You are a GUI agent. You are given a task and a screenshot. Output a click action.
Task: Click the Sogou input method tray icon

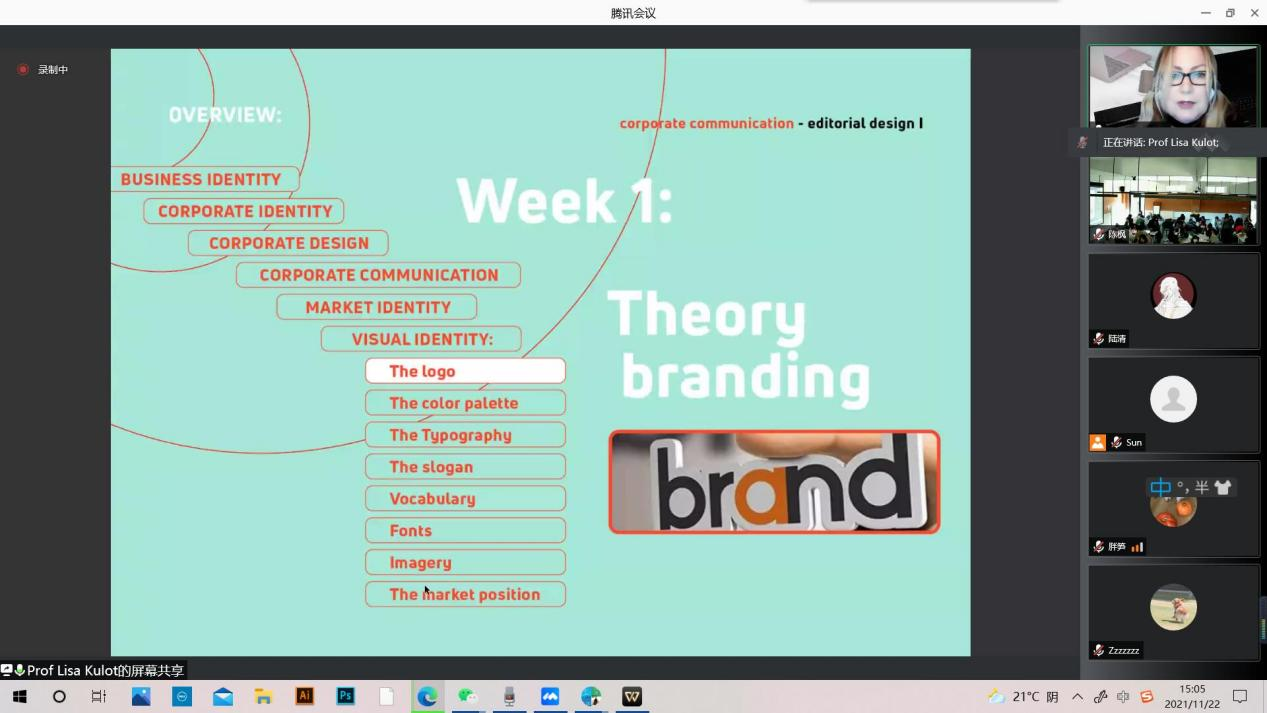[1147, 696]
